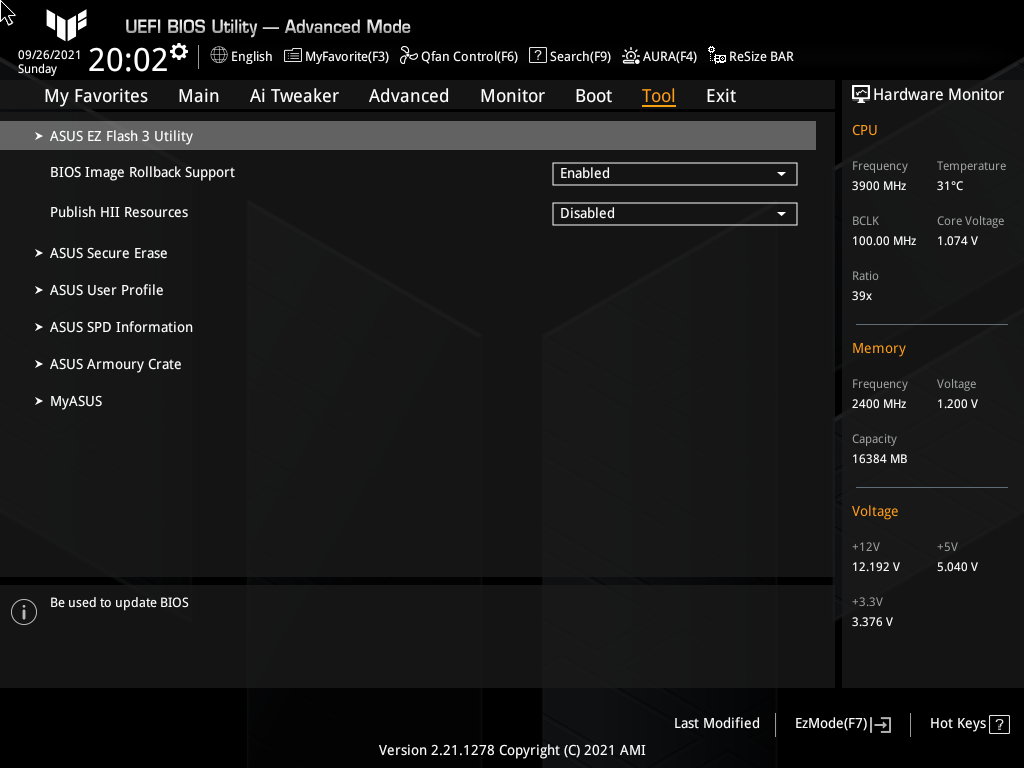Switch to EzMode(F7)
1024x768 pixels.
841,723
